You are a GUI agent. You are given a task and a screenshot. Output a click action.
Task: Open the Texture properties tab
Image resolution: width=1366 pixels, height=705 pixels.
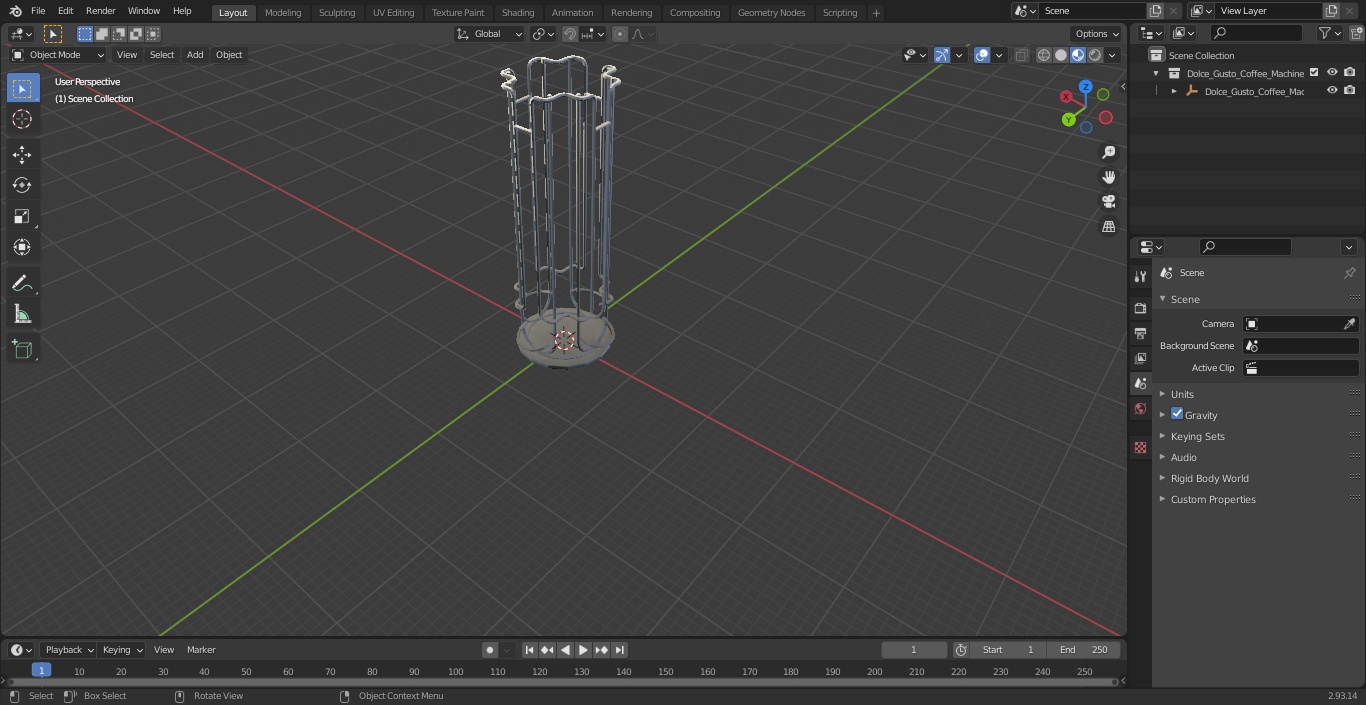click(x=1140, y=448)
